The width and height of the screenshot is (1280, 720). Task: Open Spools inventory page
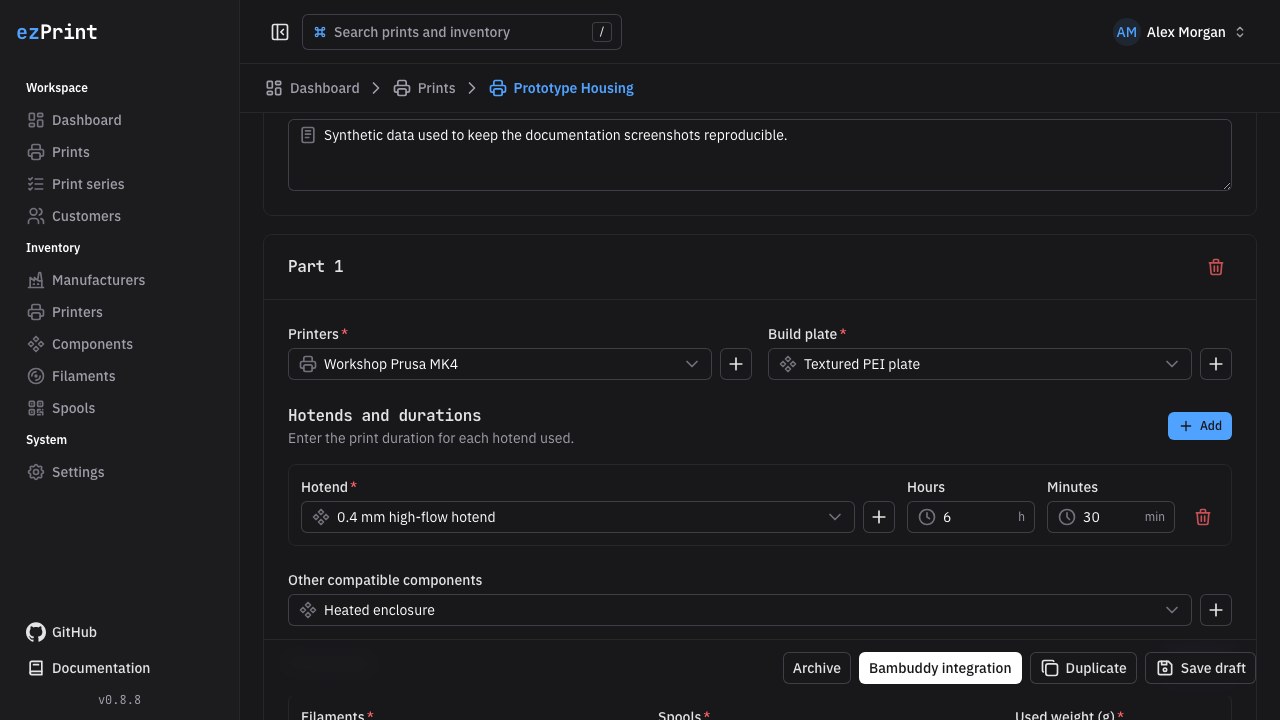120,408
